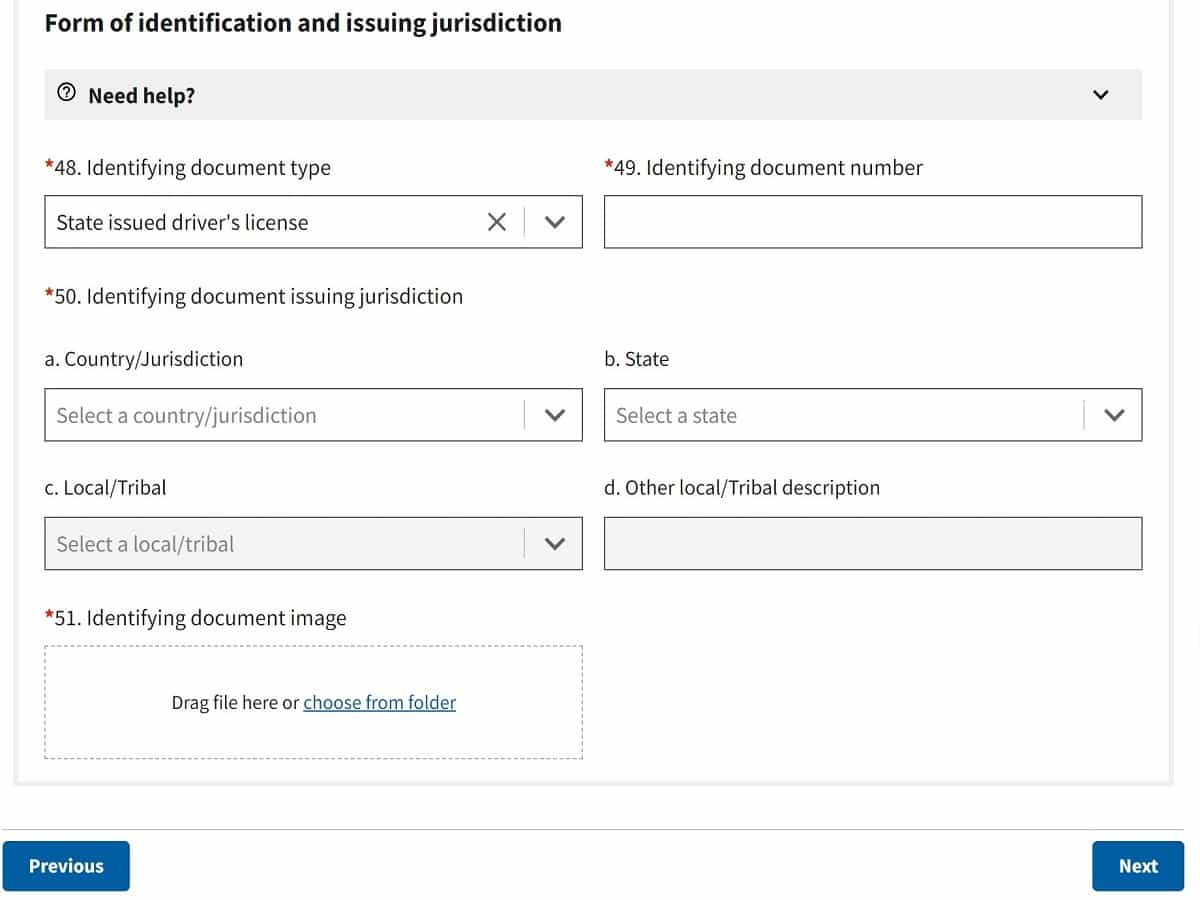The image size is (1200, 900).
Task: Click 'Select a local/tribal' placeholder text
Action: [145, 544]
